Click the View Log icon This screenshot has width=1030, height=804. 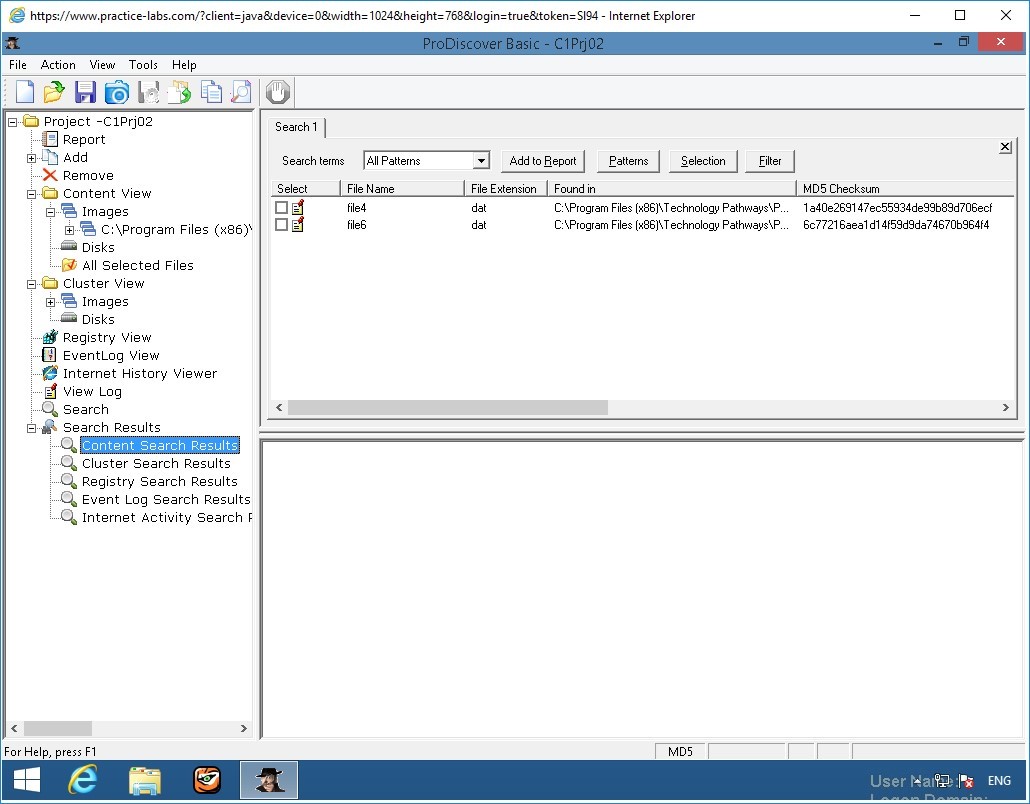point(50,391)
